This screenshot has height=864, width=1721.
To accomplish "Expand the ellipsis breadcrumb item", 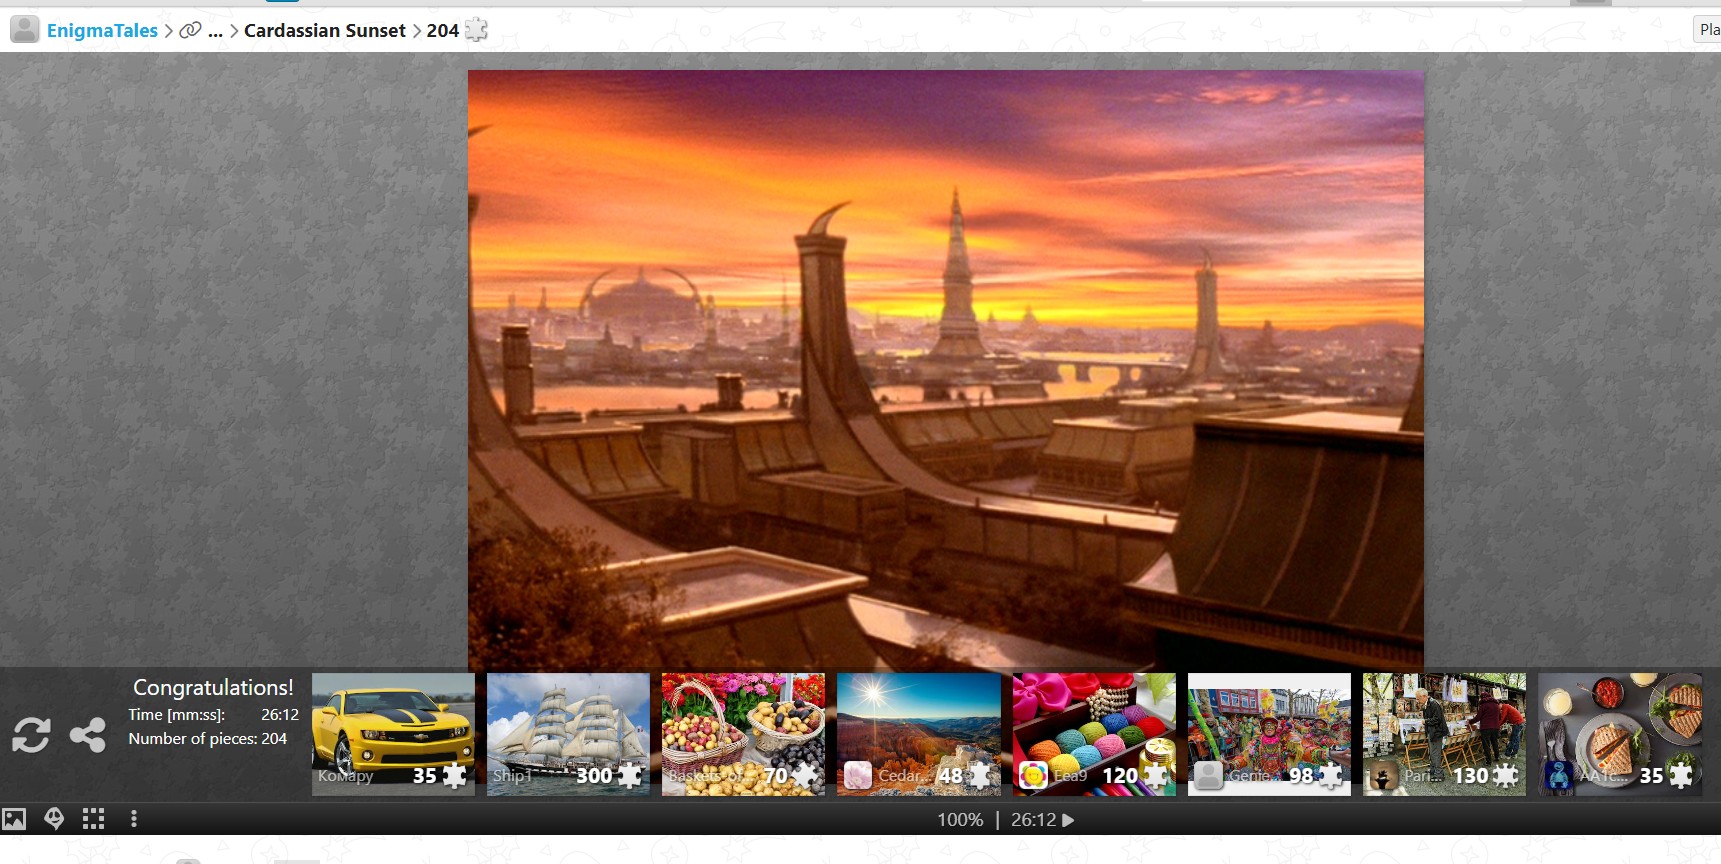I will pos(215,31).
